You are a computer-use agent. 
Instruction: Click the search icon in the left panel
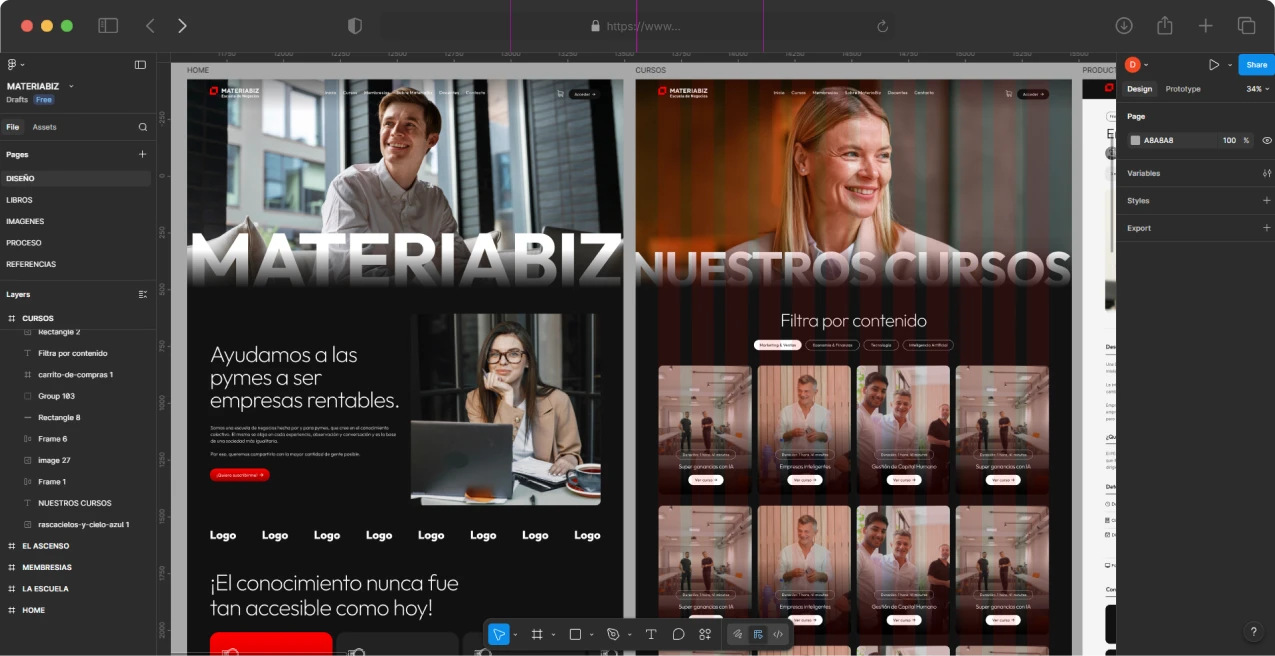[x=143, y=127]
